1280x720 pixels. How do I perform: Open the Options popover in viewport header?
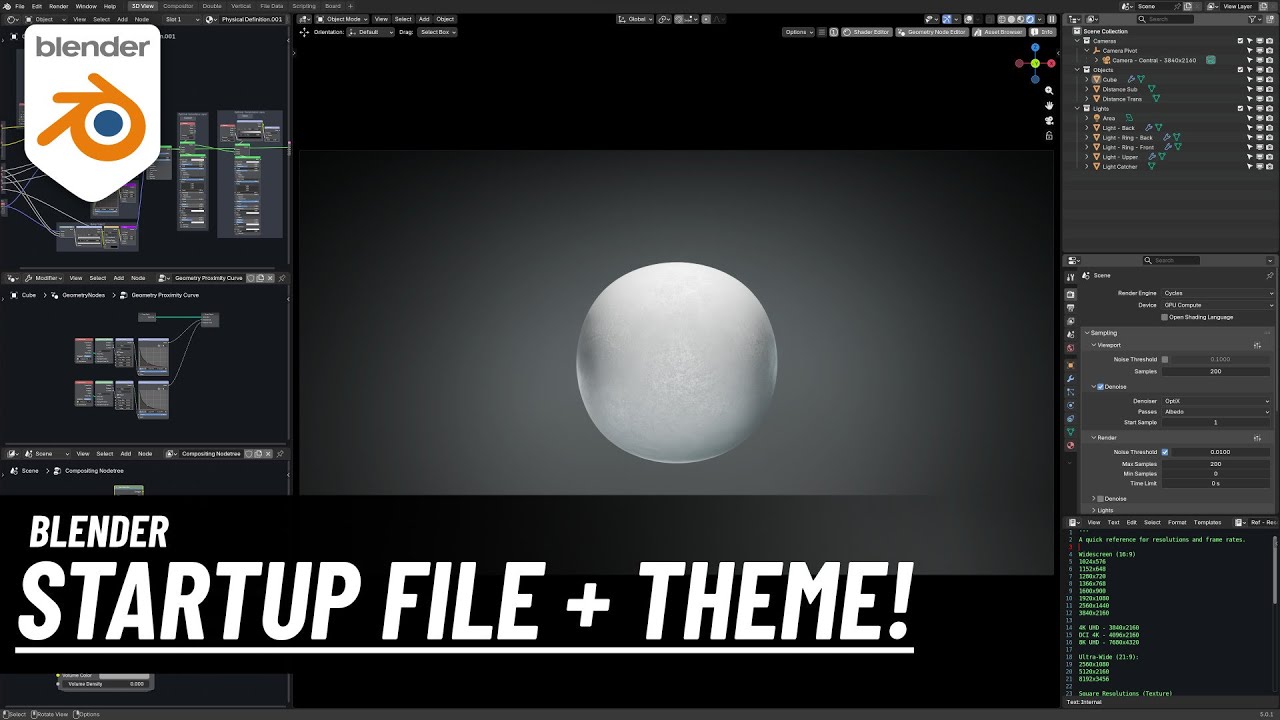[798, 32]
